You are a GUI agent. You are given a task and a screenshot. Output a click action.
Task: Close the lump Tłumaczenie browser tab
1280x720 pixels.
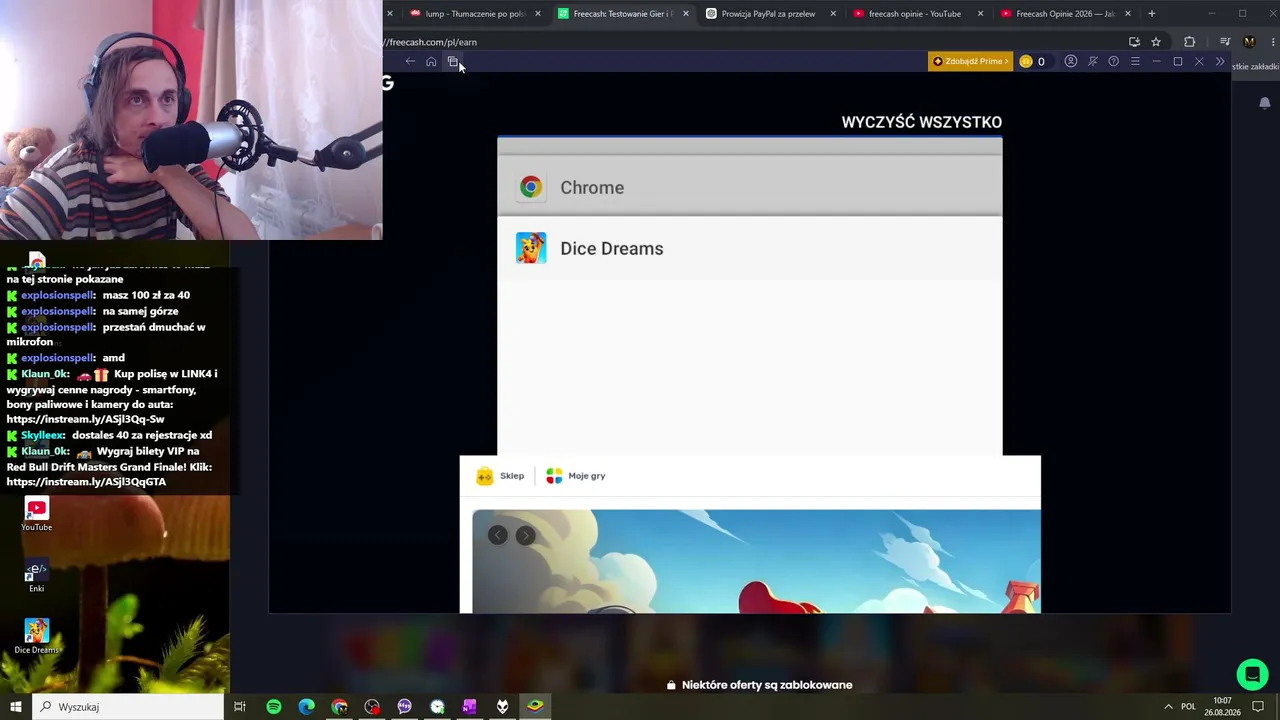pyautogui.click(x=538, y=14)
